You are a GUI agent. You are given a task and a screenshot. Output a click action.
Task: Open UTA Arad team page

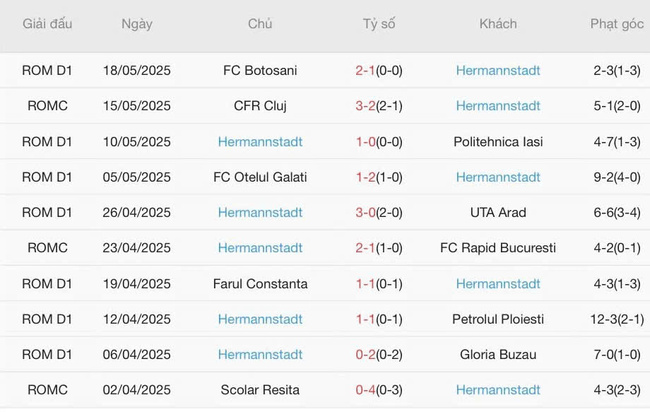point(498,212)
